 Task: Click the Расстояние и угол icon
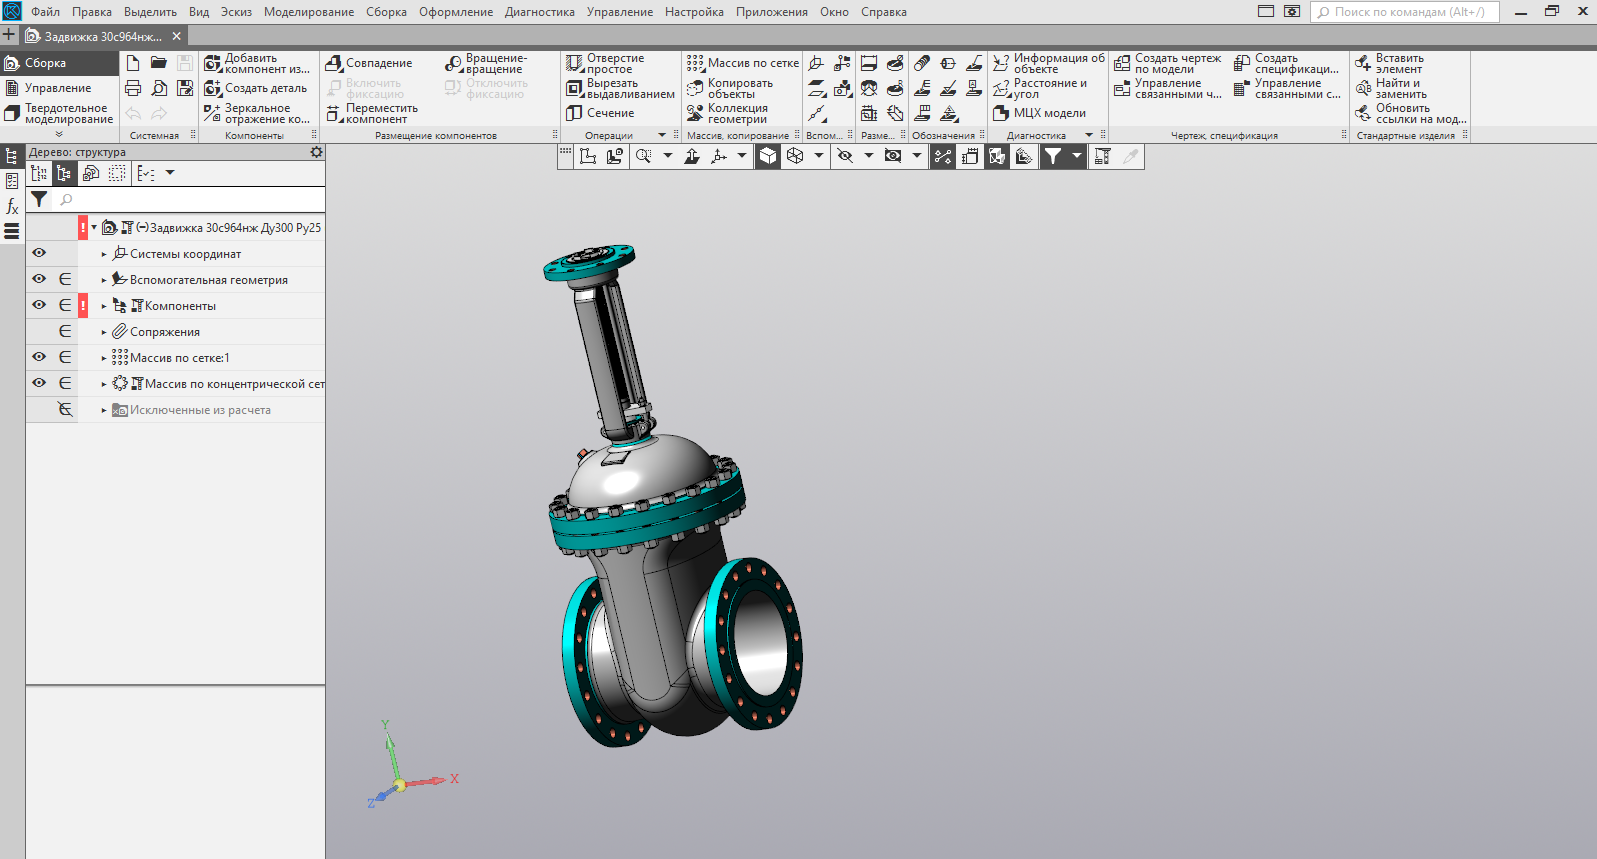1001,88
